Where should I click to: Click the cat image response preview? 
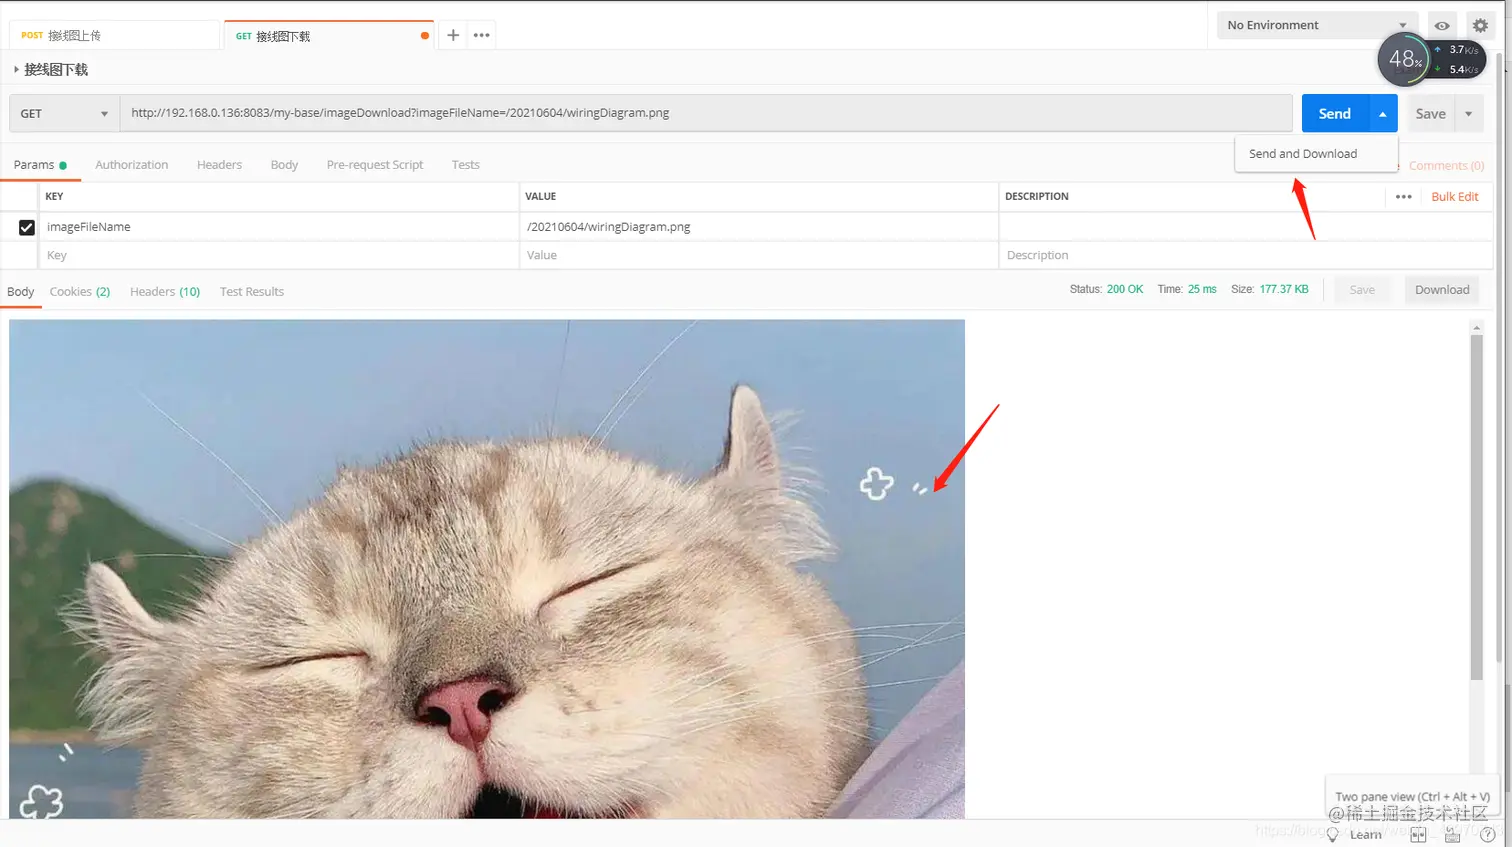487,569
